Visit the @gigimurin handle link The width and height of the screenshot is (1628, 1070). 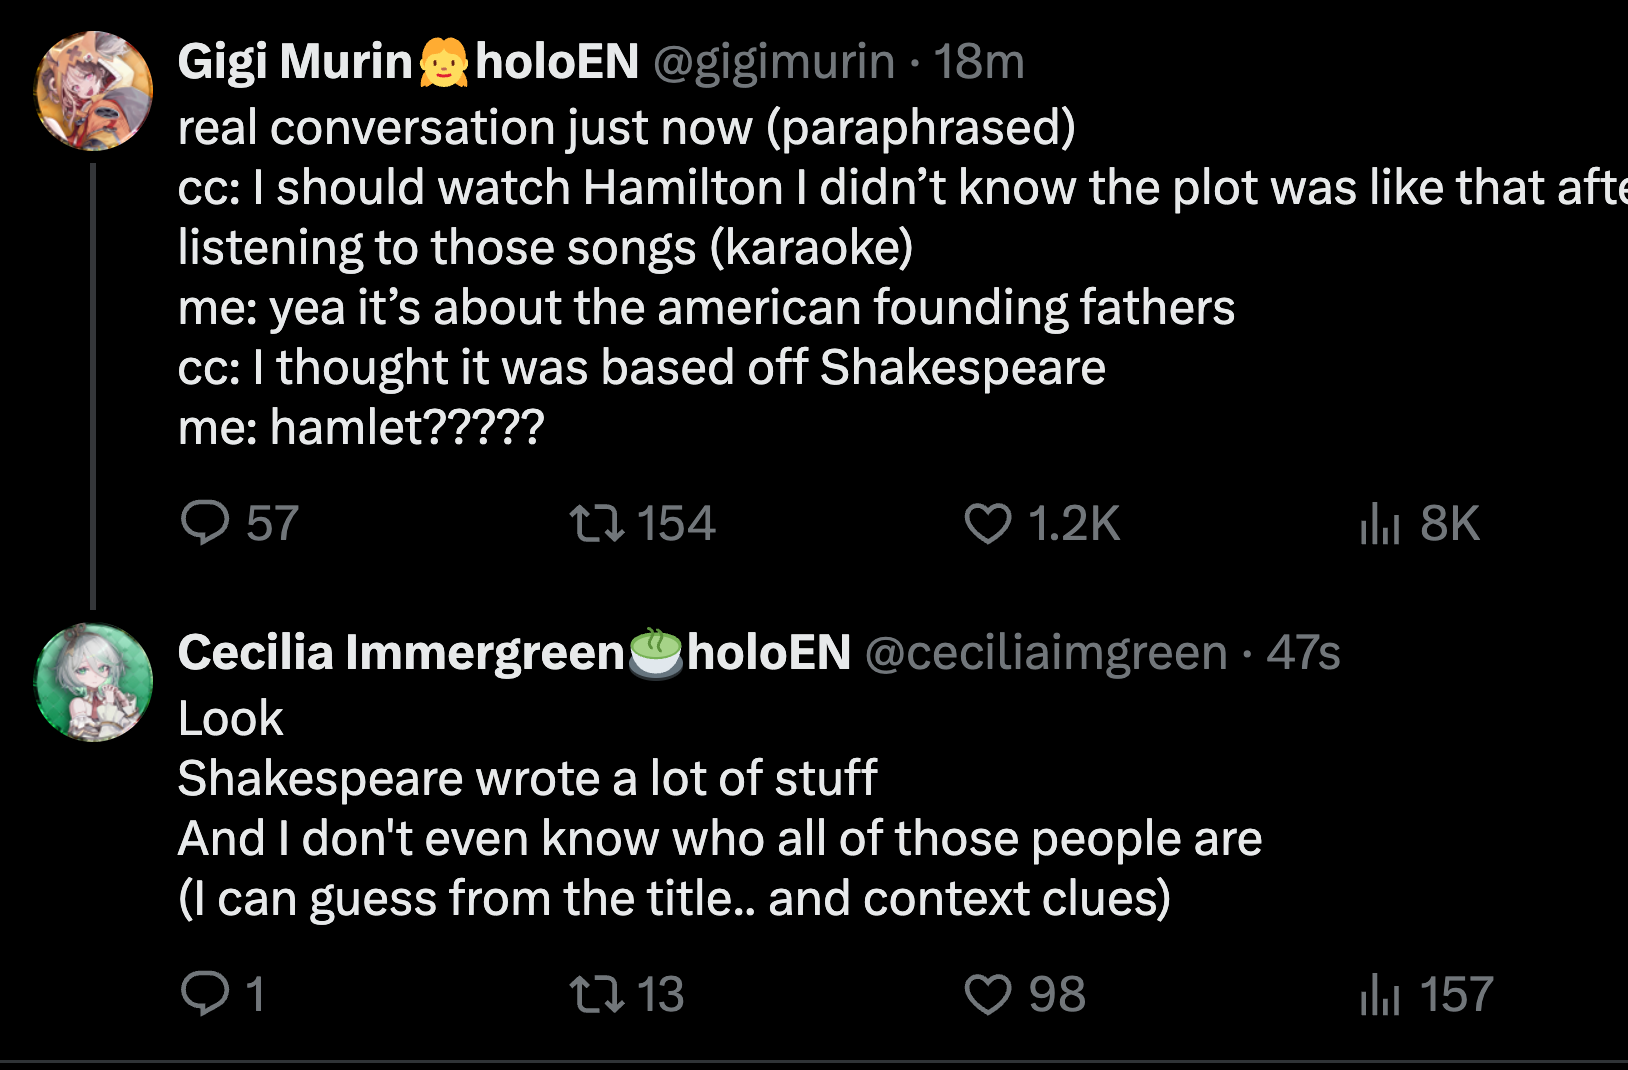(774, 62)
